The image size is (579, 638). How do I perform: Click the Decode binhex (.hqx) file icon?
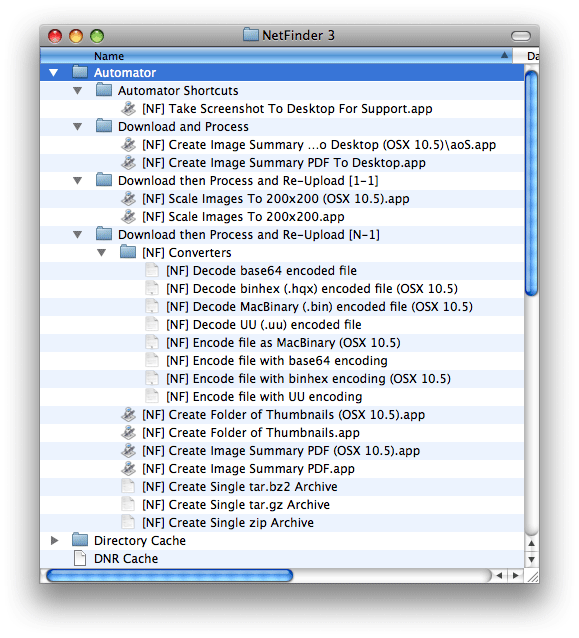point(152,288)
